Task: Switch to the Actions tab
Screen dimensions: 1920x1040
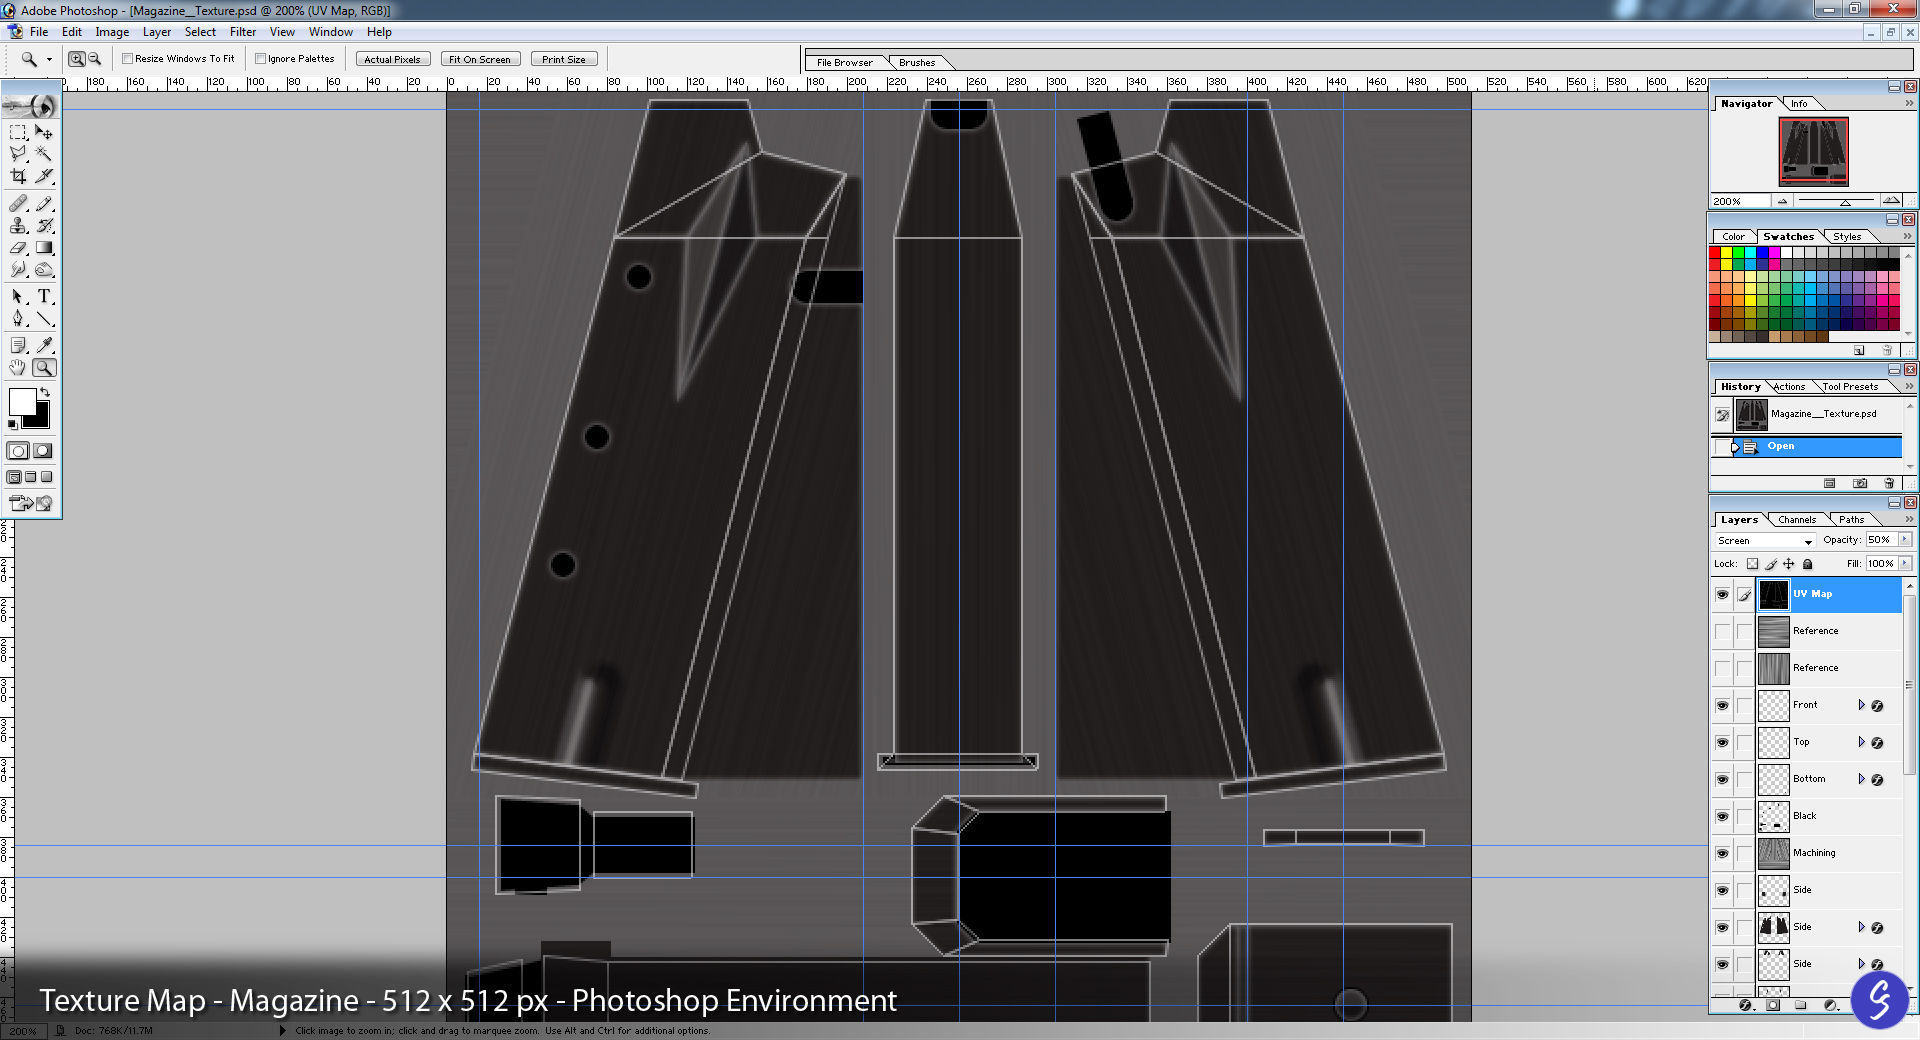Action: click(1789, 387)
